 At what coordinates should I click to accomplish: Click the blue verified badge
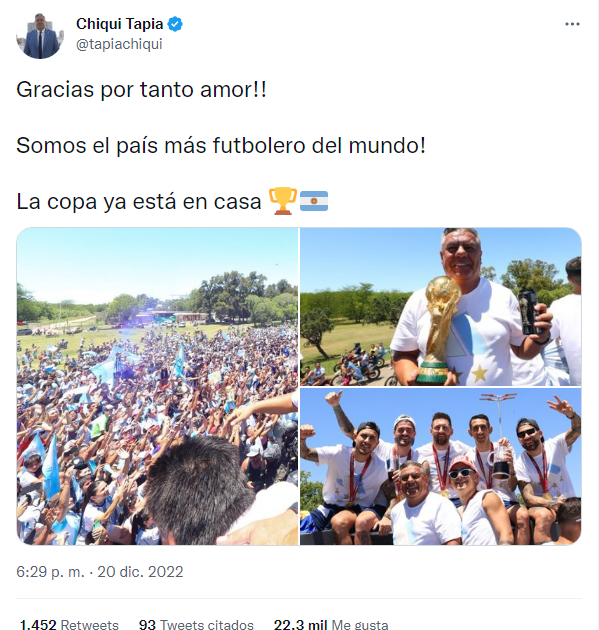pos(175,24)
